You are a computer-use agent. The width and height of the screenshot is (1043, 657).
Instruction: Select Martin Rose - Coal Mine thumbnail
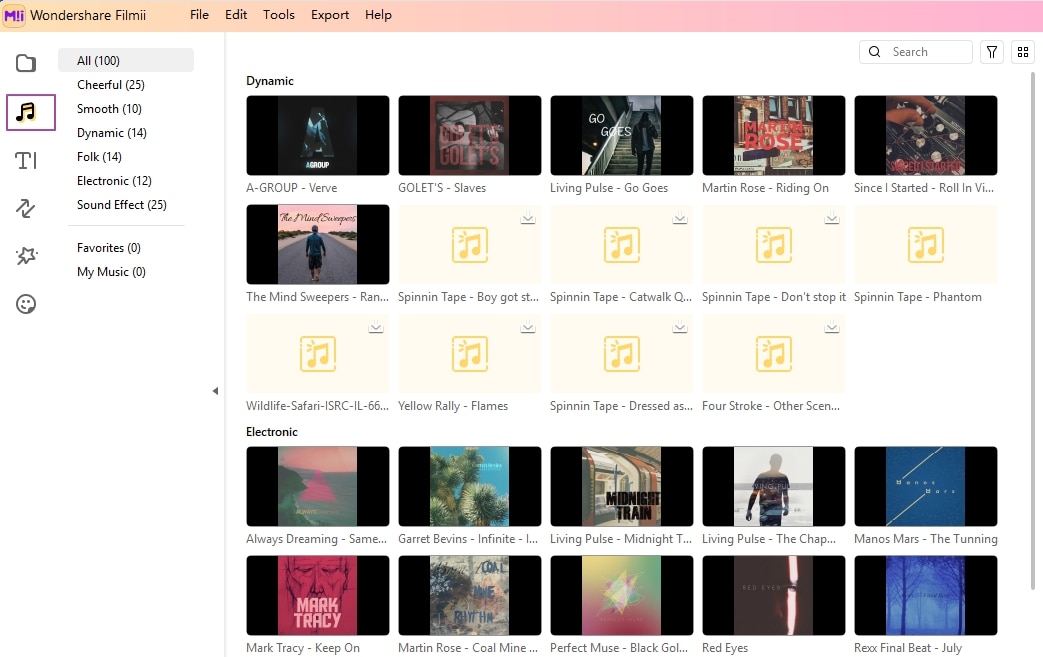click(470, 596)
